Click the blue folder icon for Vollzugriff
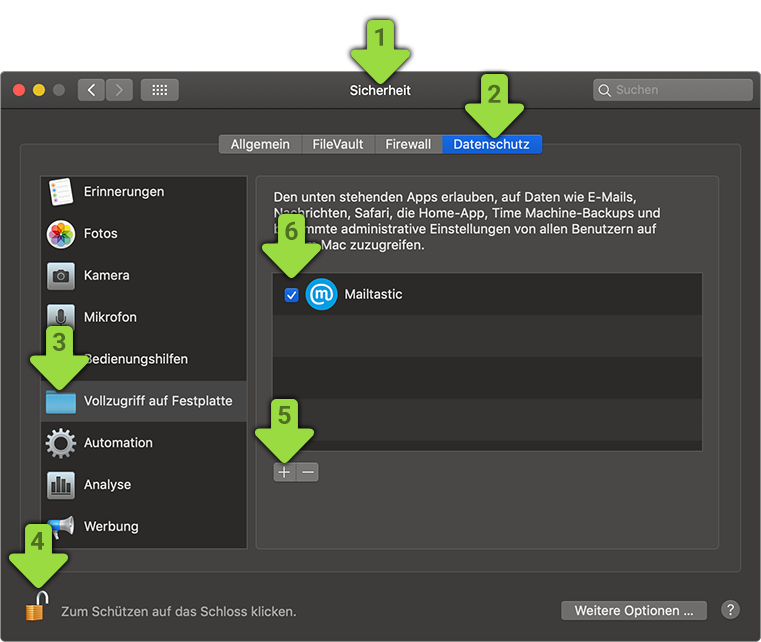 [61, 402]
